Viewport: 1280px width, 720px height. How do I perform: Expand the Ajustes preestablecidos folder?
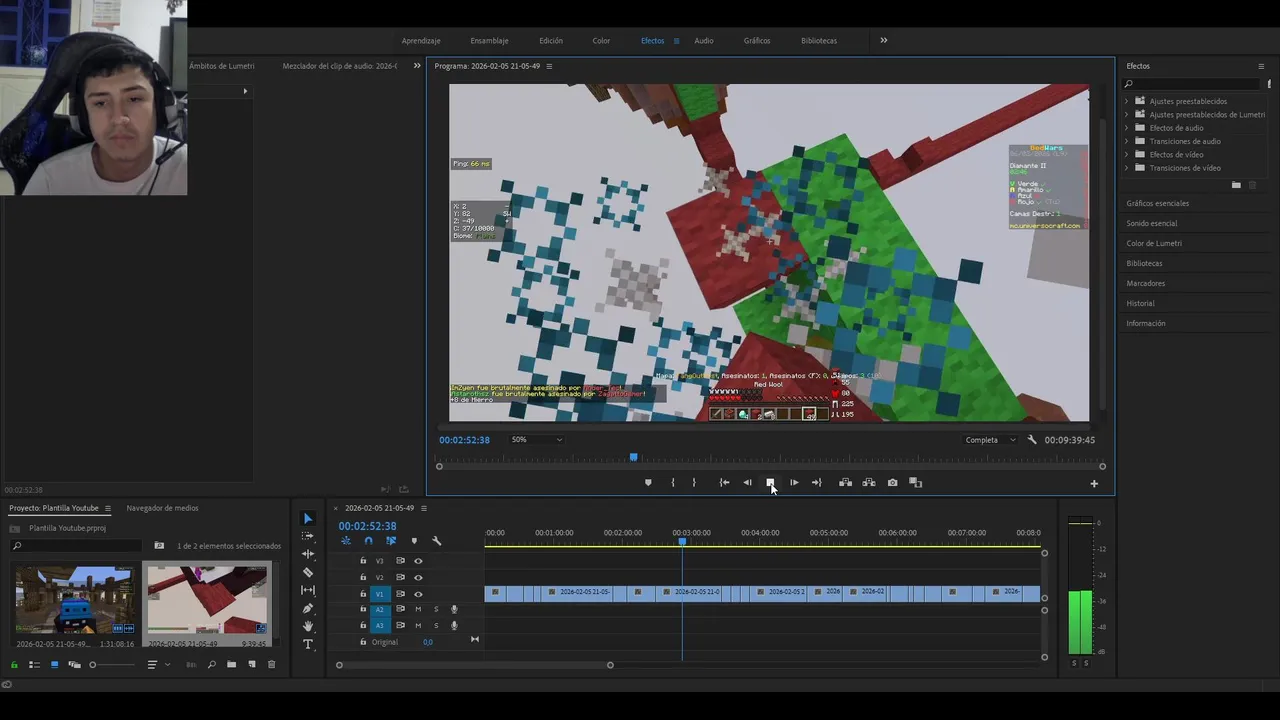(x=1127, y=101)
